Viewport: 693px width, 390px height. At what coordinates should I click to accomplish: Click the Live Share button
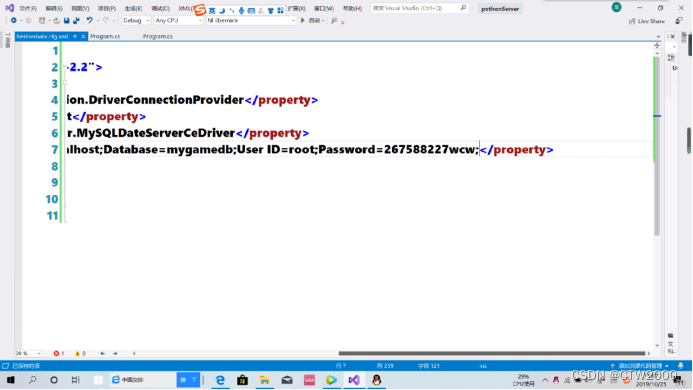[x=647, y=21]
